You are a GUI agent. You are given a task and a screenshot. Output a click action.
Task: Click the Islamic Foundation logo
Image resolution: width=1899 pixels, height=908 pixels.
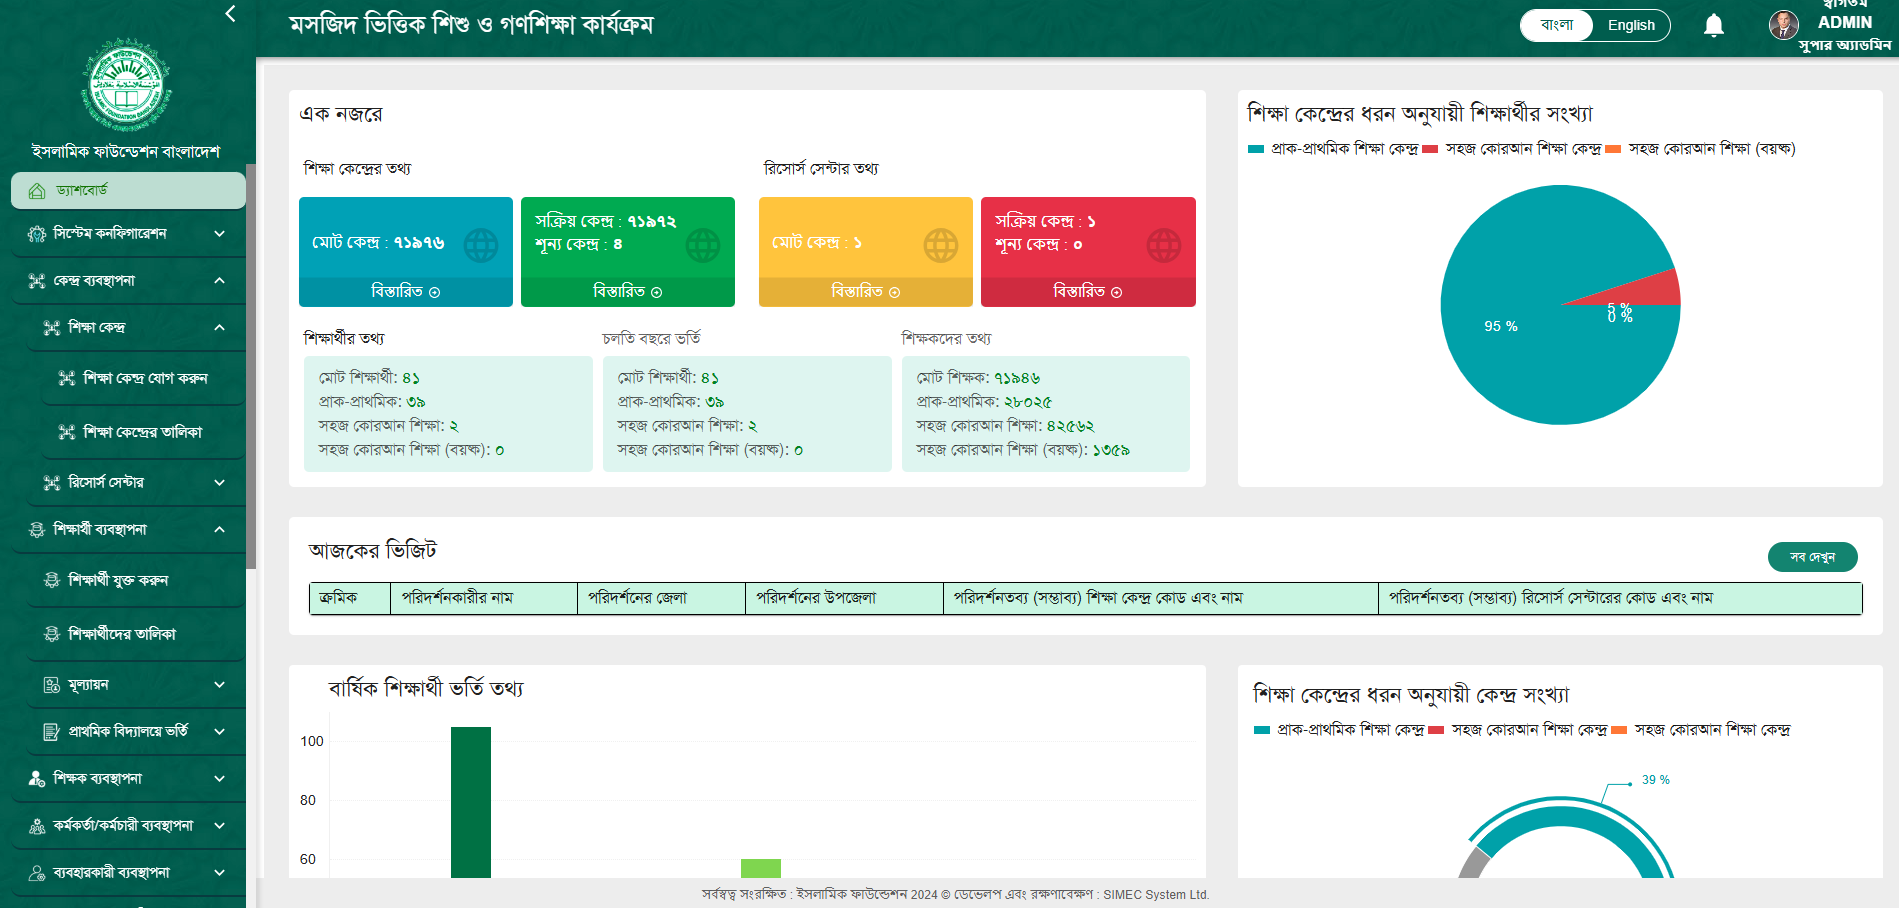click(126, 86)
